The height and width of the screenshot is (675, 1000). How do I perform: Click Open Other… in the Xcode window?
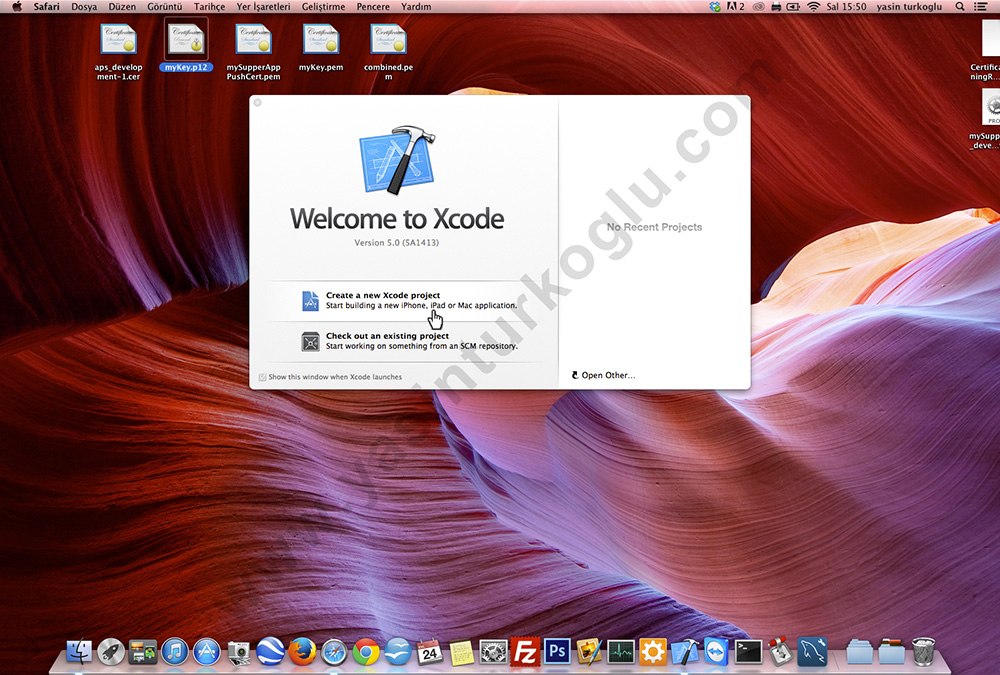point(603,375)
